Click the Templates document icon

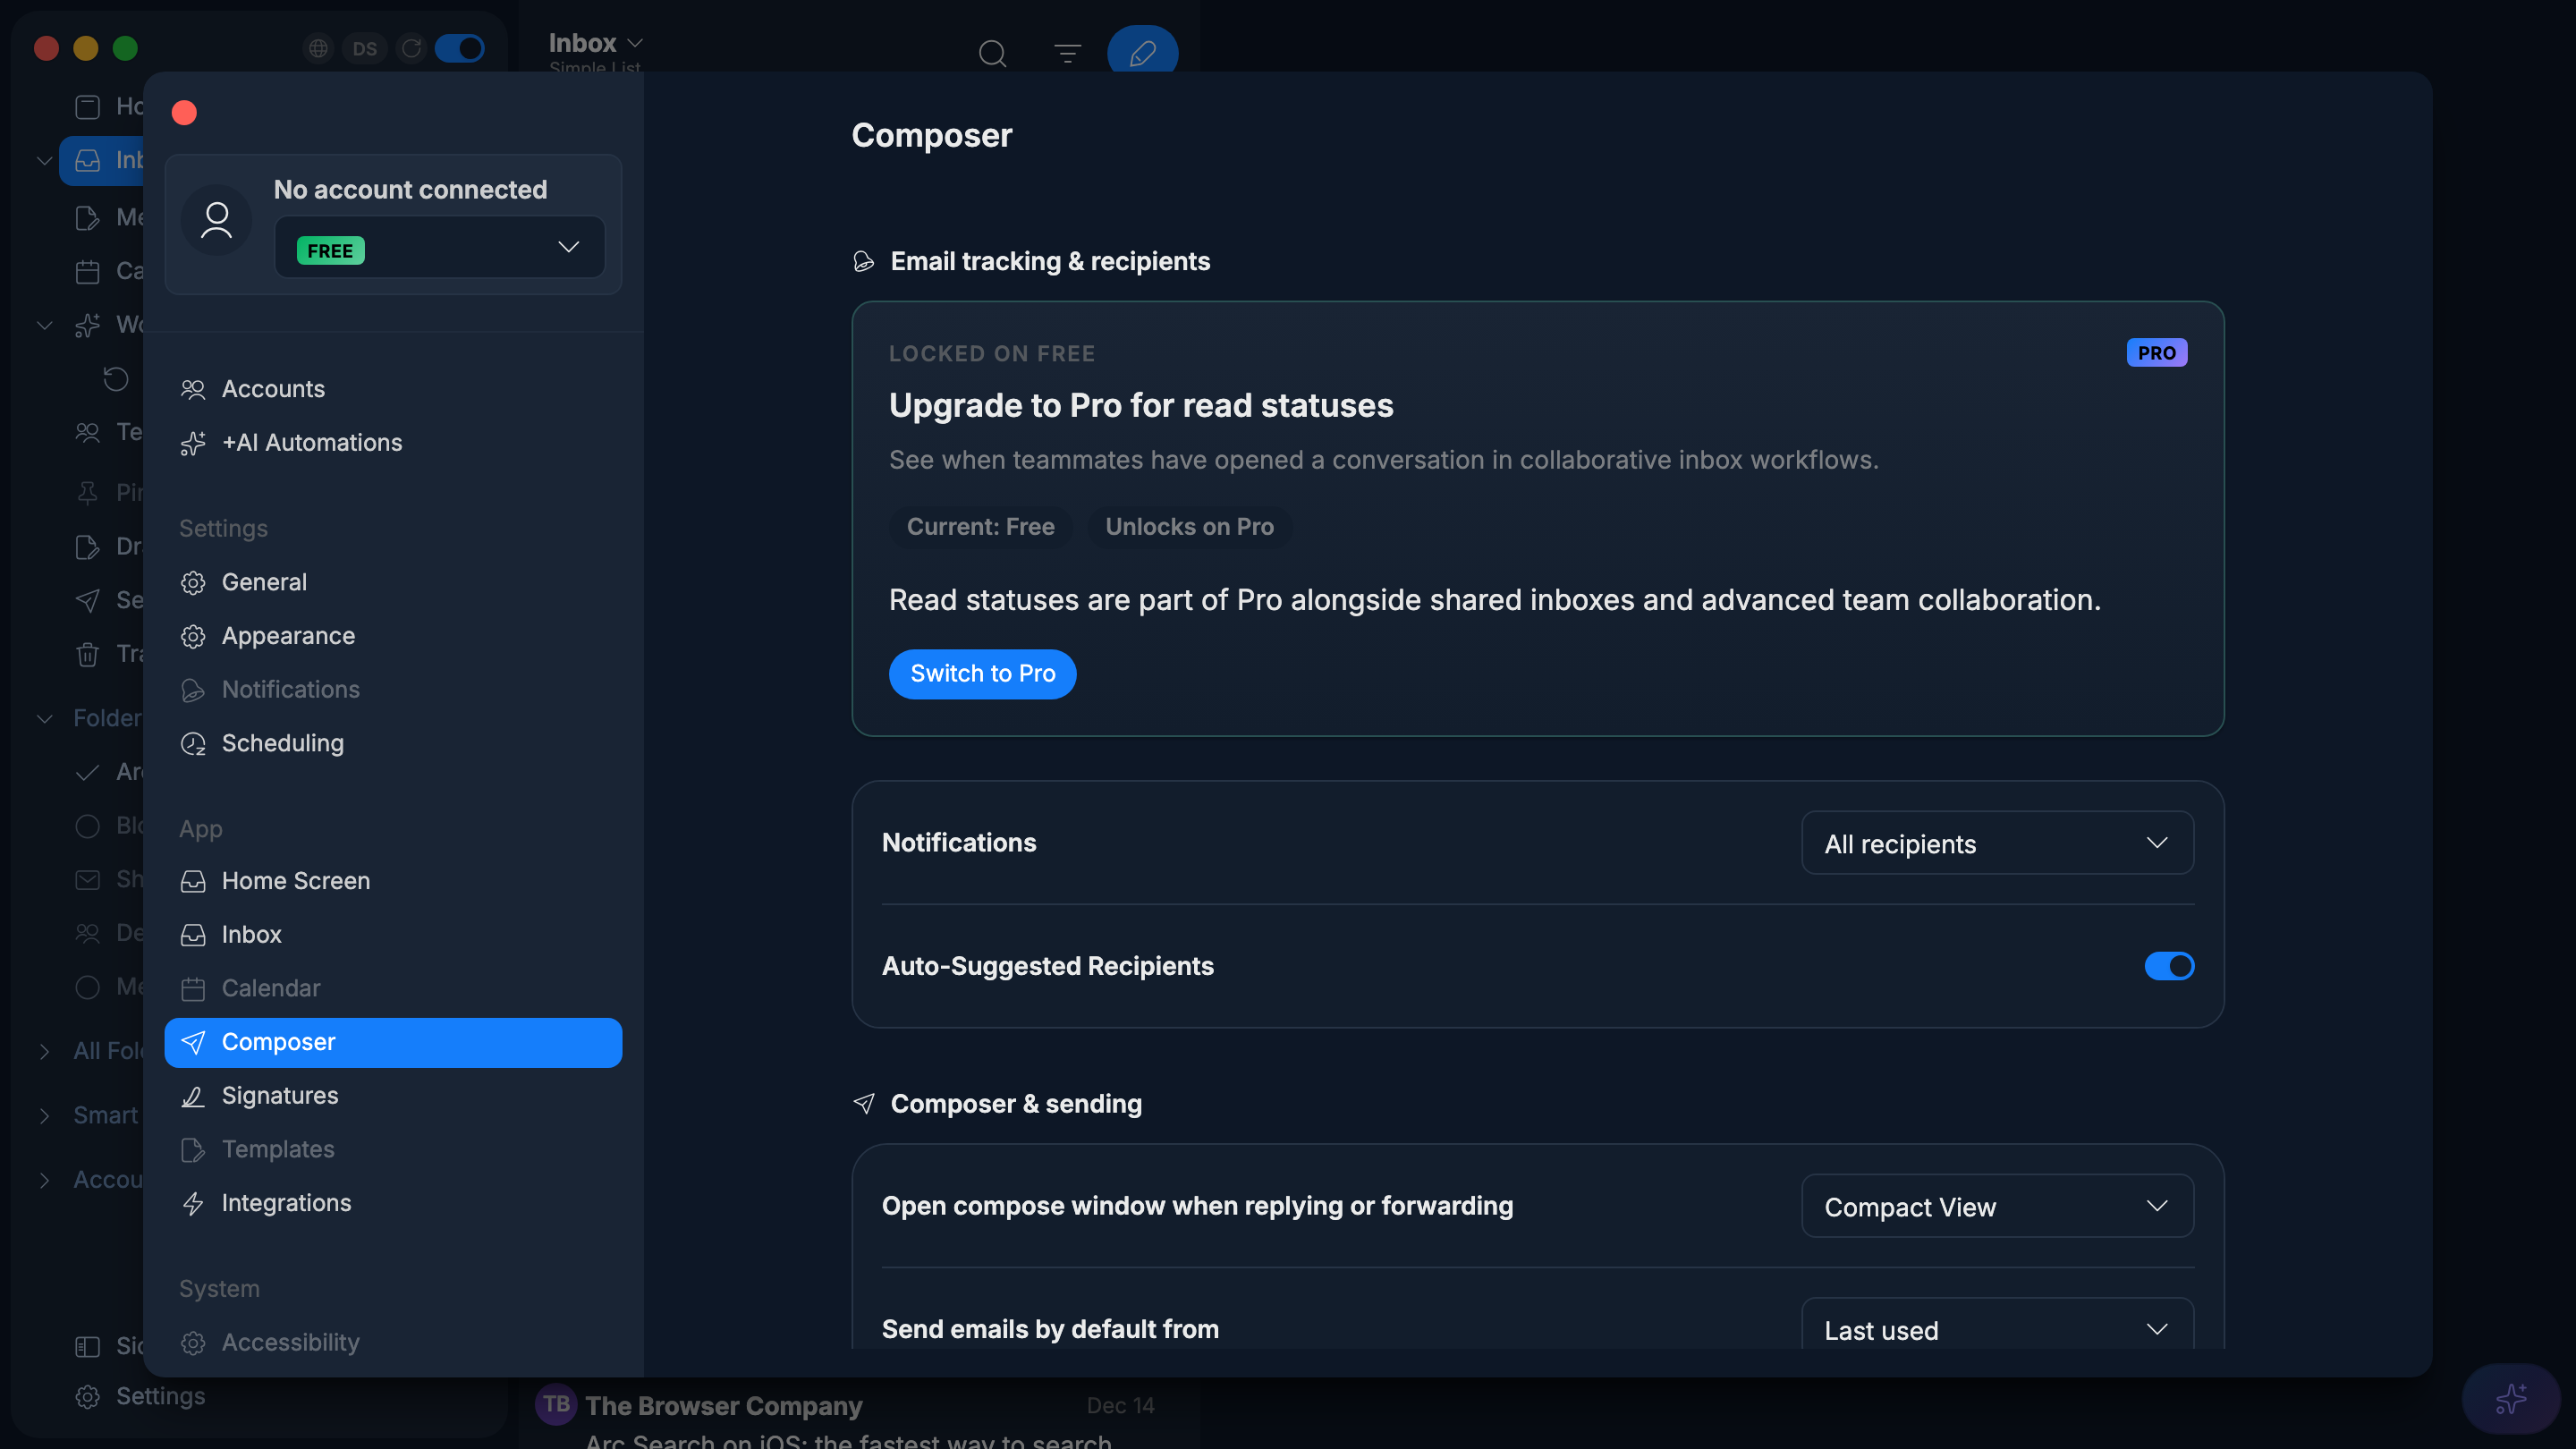point(193,1150)
